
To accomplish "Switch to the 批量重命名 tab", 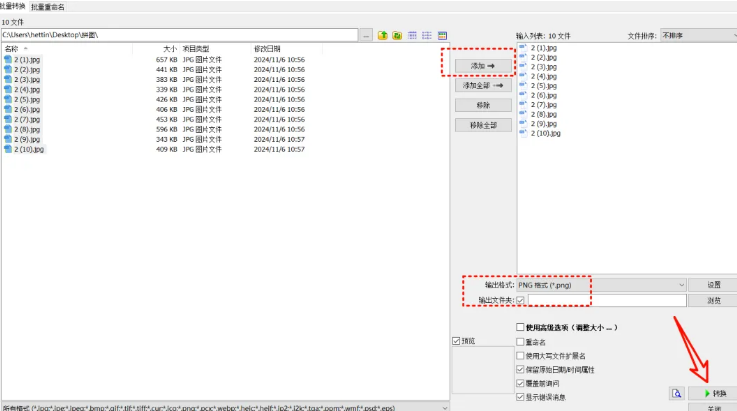I will click(47, 7).
